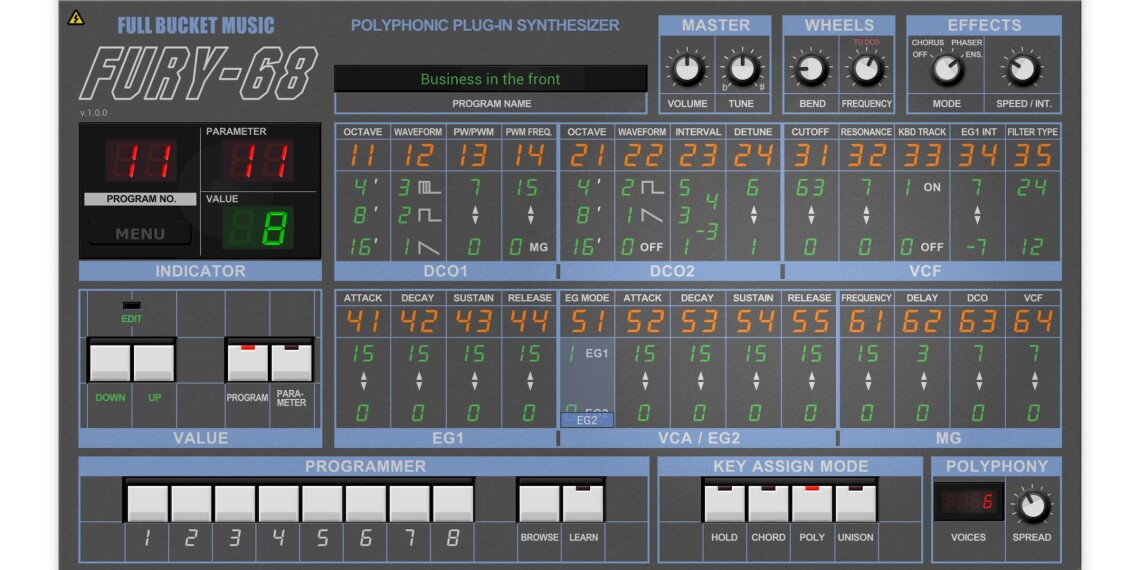This screenshot has height=570, width=1140.
Task: Click the Effects Mode selector knob
Action: [946, 70]
